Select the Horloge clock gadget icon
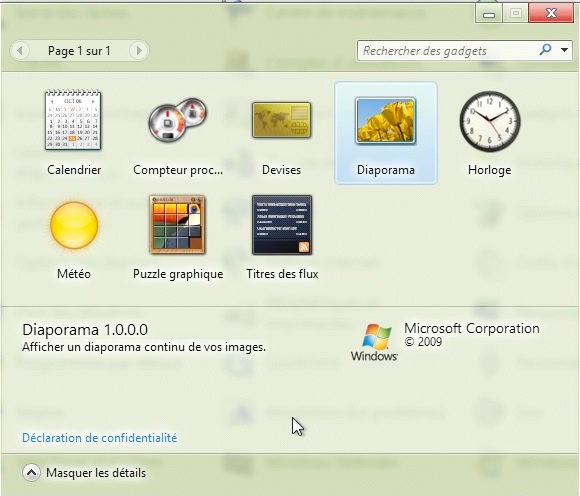Screen dimensions: 580x496 (x=490, y=121)
